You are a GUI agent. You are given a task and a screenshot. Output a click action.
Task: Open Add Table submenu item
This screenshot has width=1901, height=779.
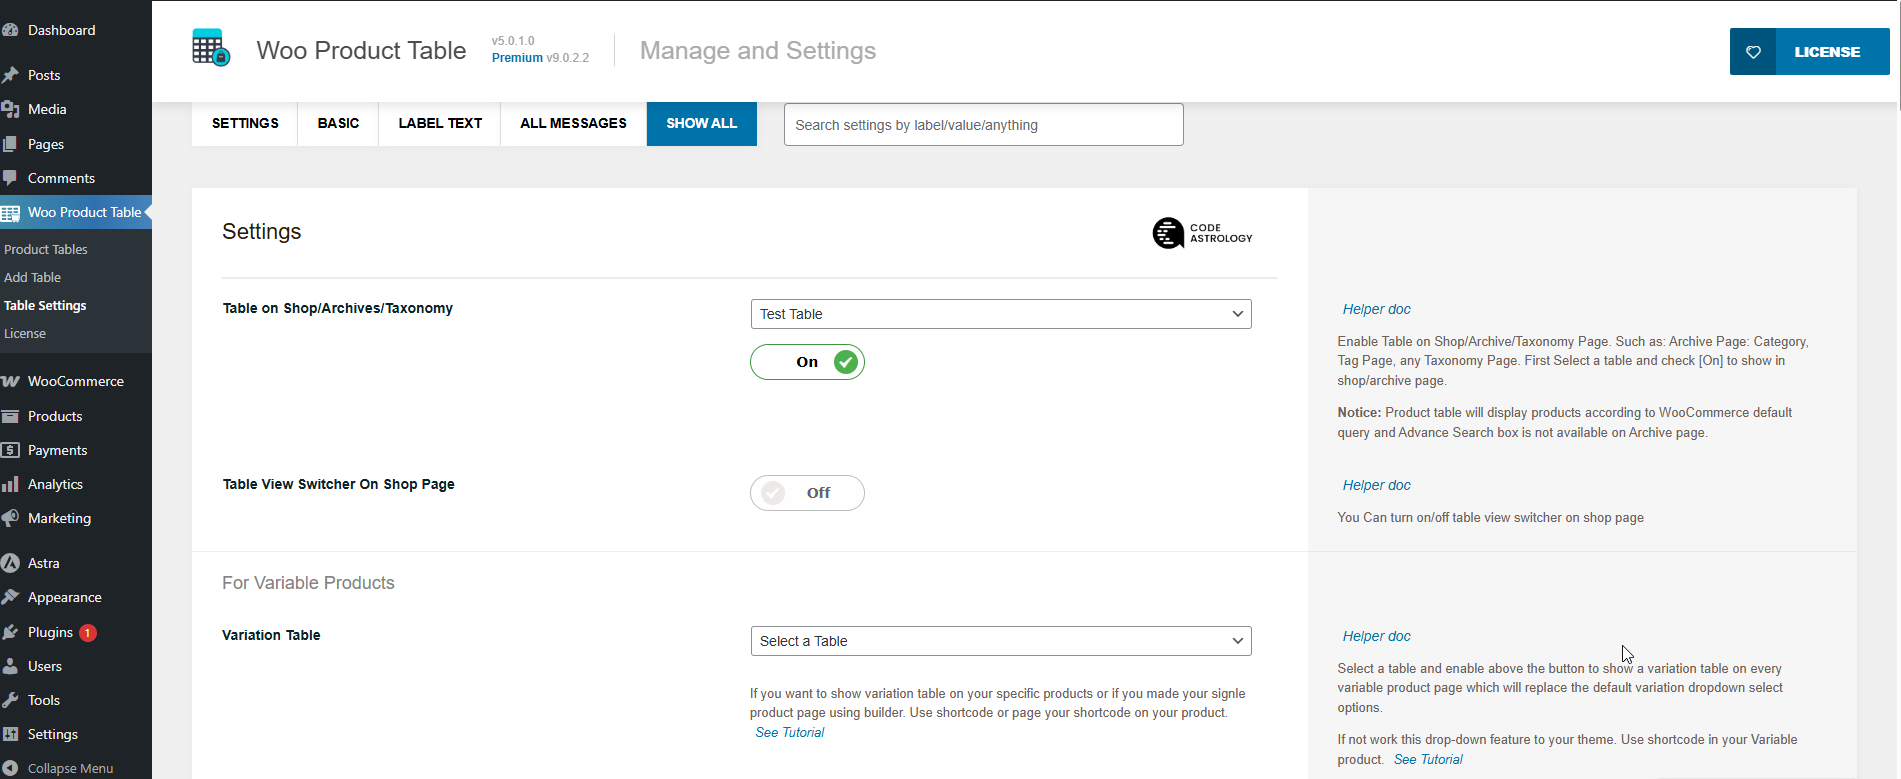[33, 277]
